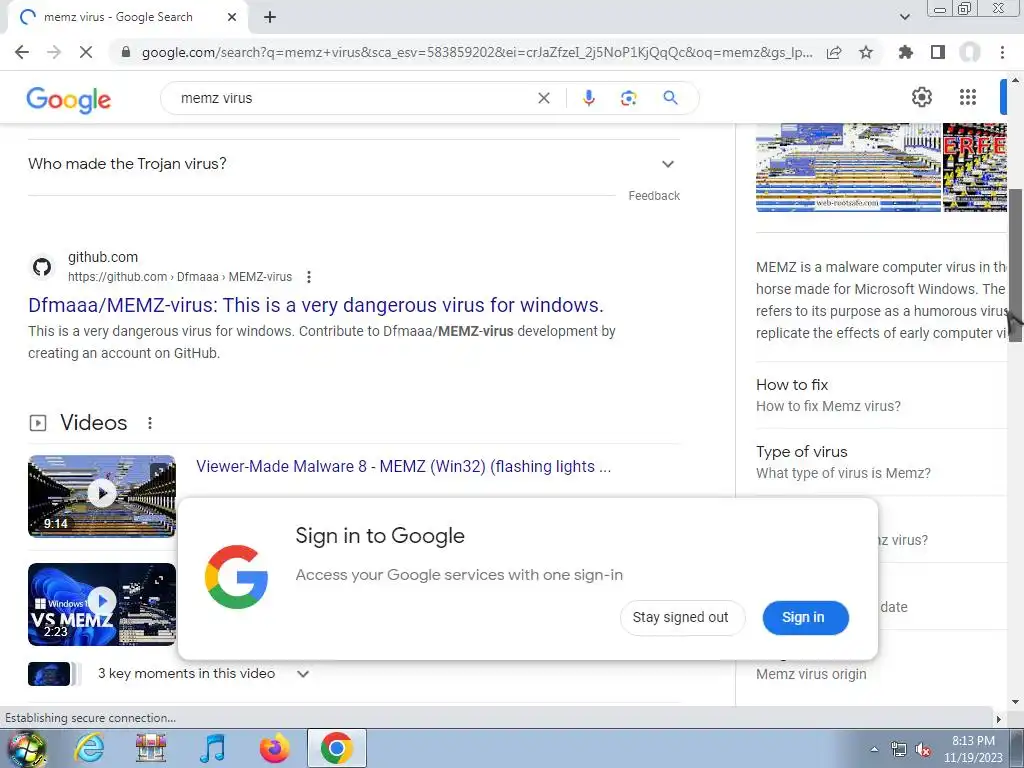Open Viewer-Made Malware 8 video link

pyautogui.click(x=404, y=466)
